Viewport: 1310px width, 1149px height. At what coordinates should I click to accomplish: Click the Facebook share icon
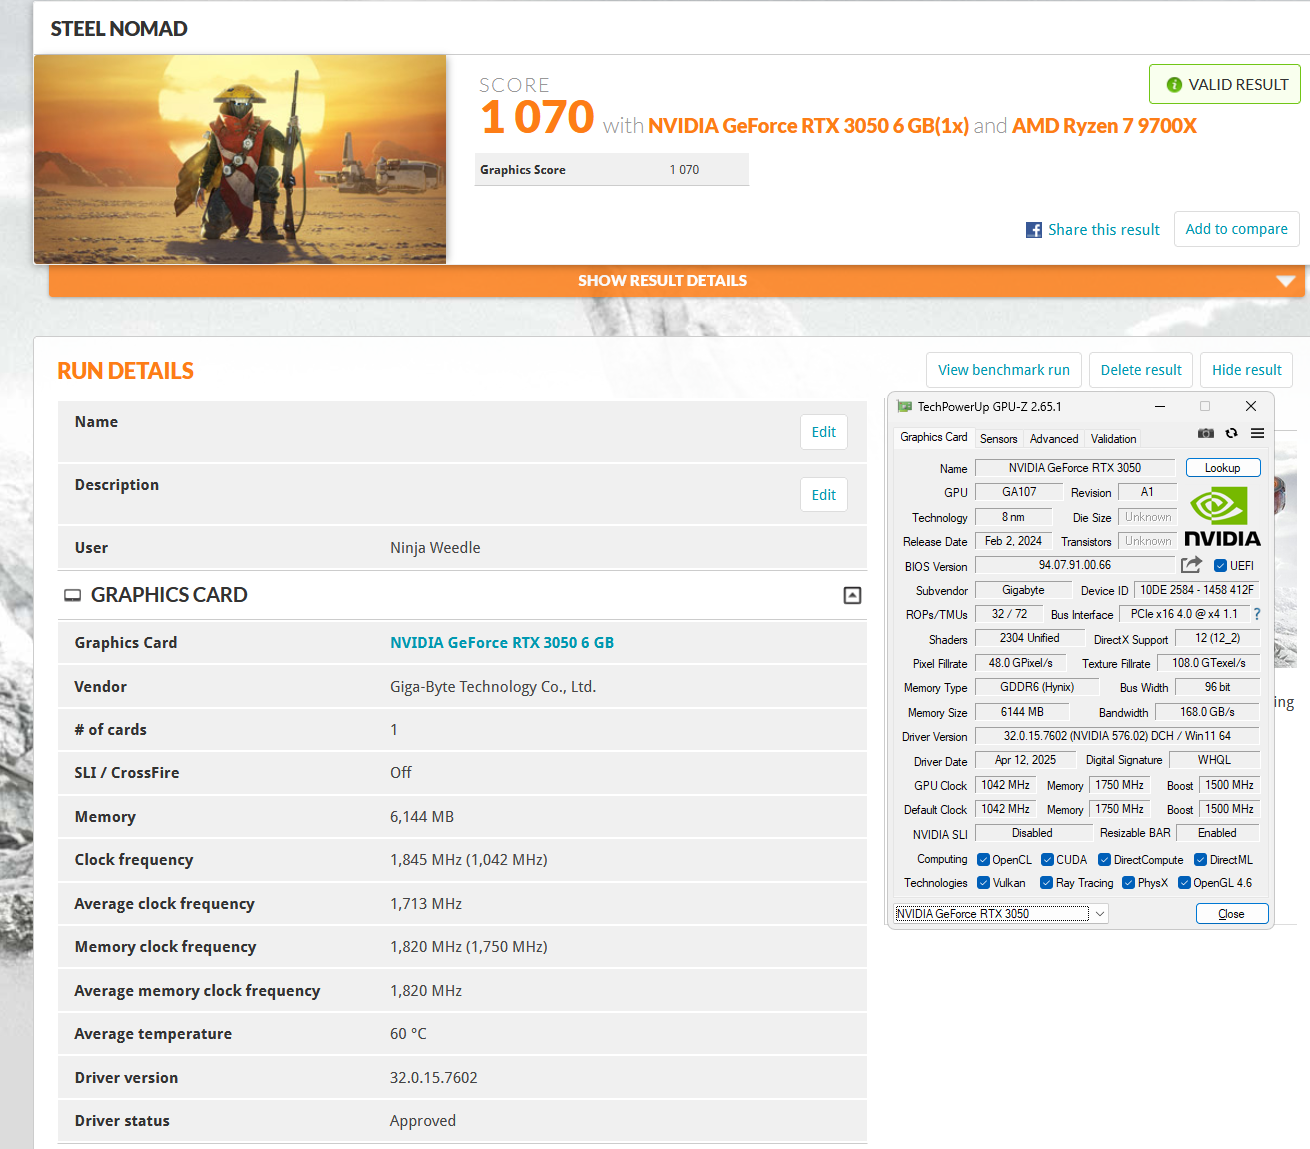click(x=1034, y=230)
